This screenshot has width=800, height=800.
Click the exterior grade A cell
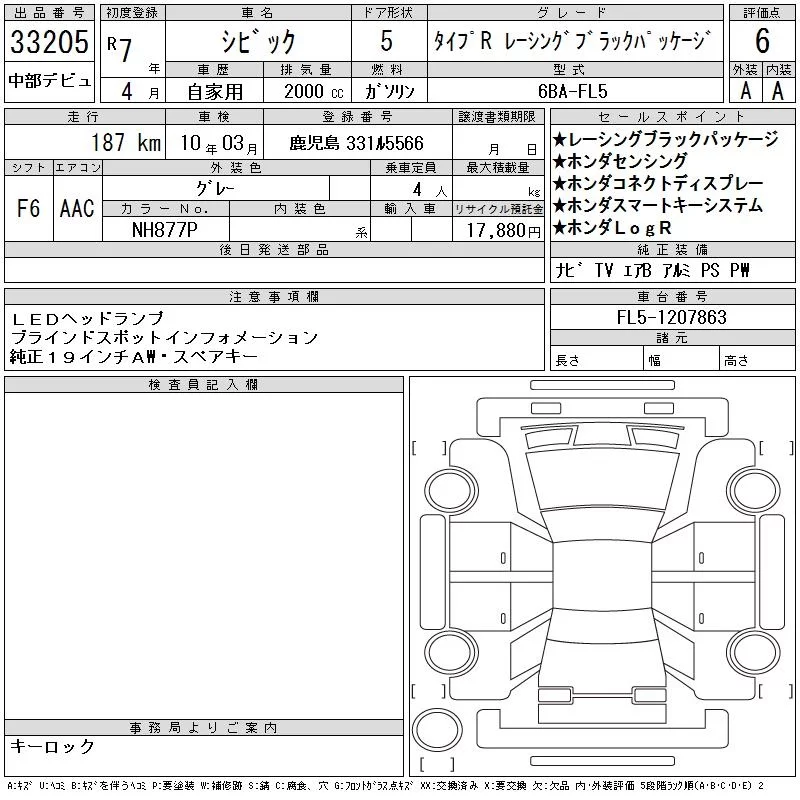tap(745, 91)
